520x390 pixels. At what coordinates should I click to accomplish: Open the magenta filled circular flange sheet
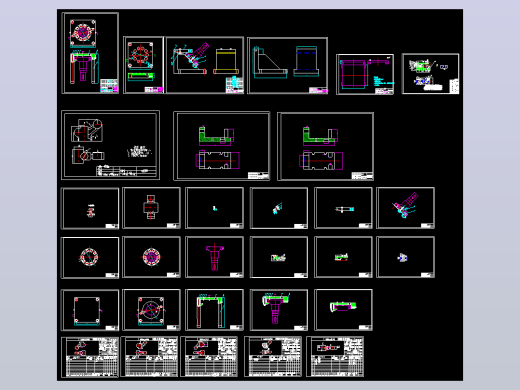tap(151, 257)
